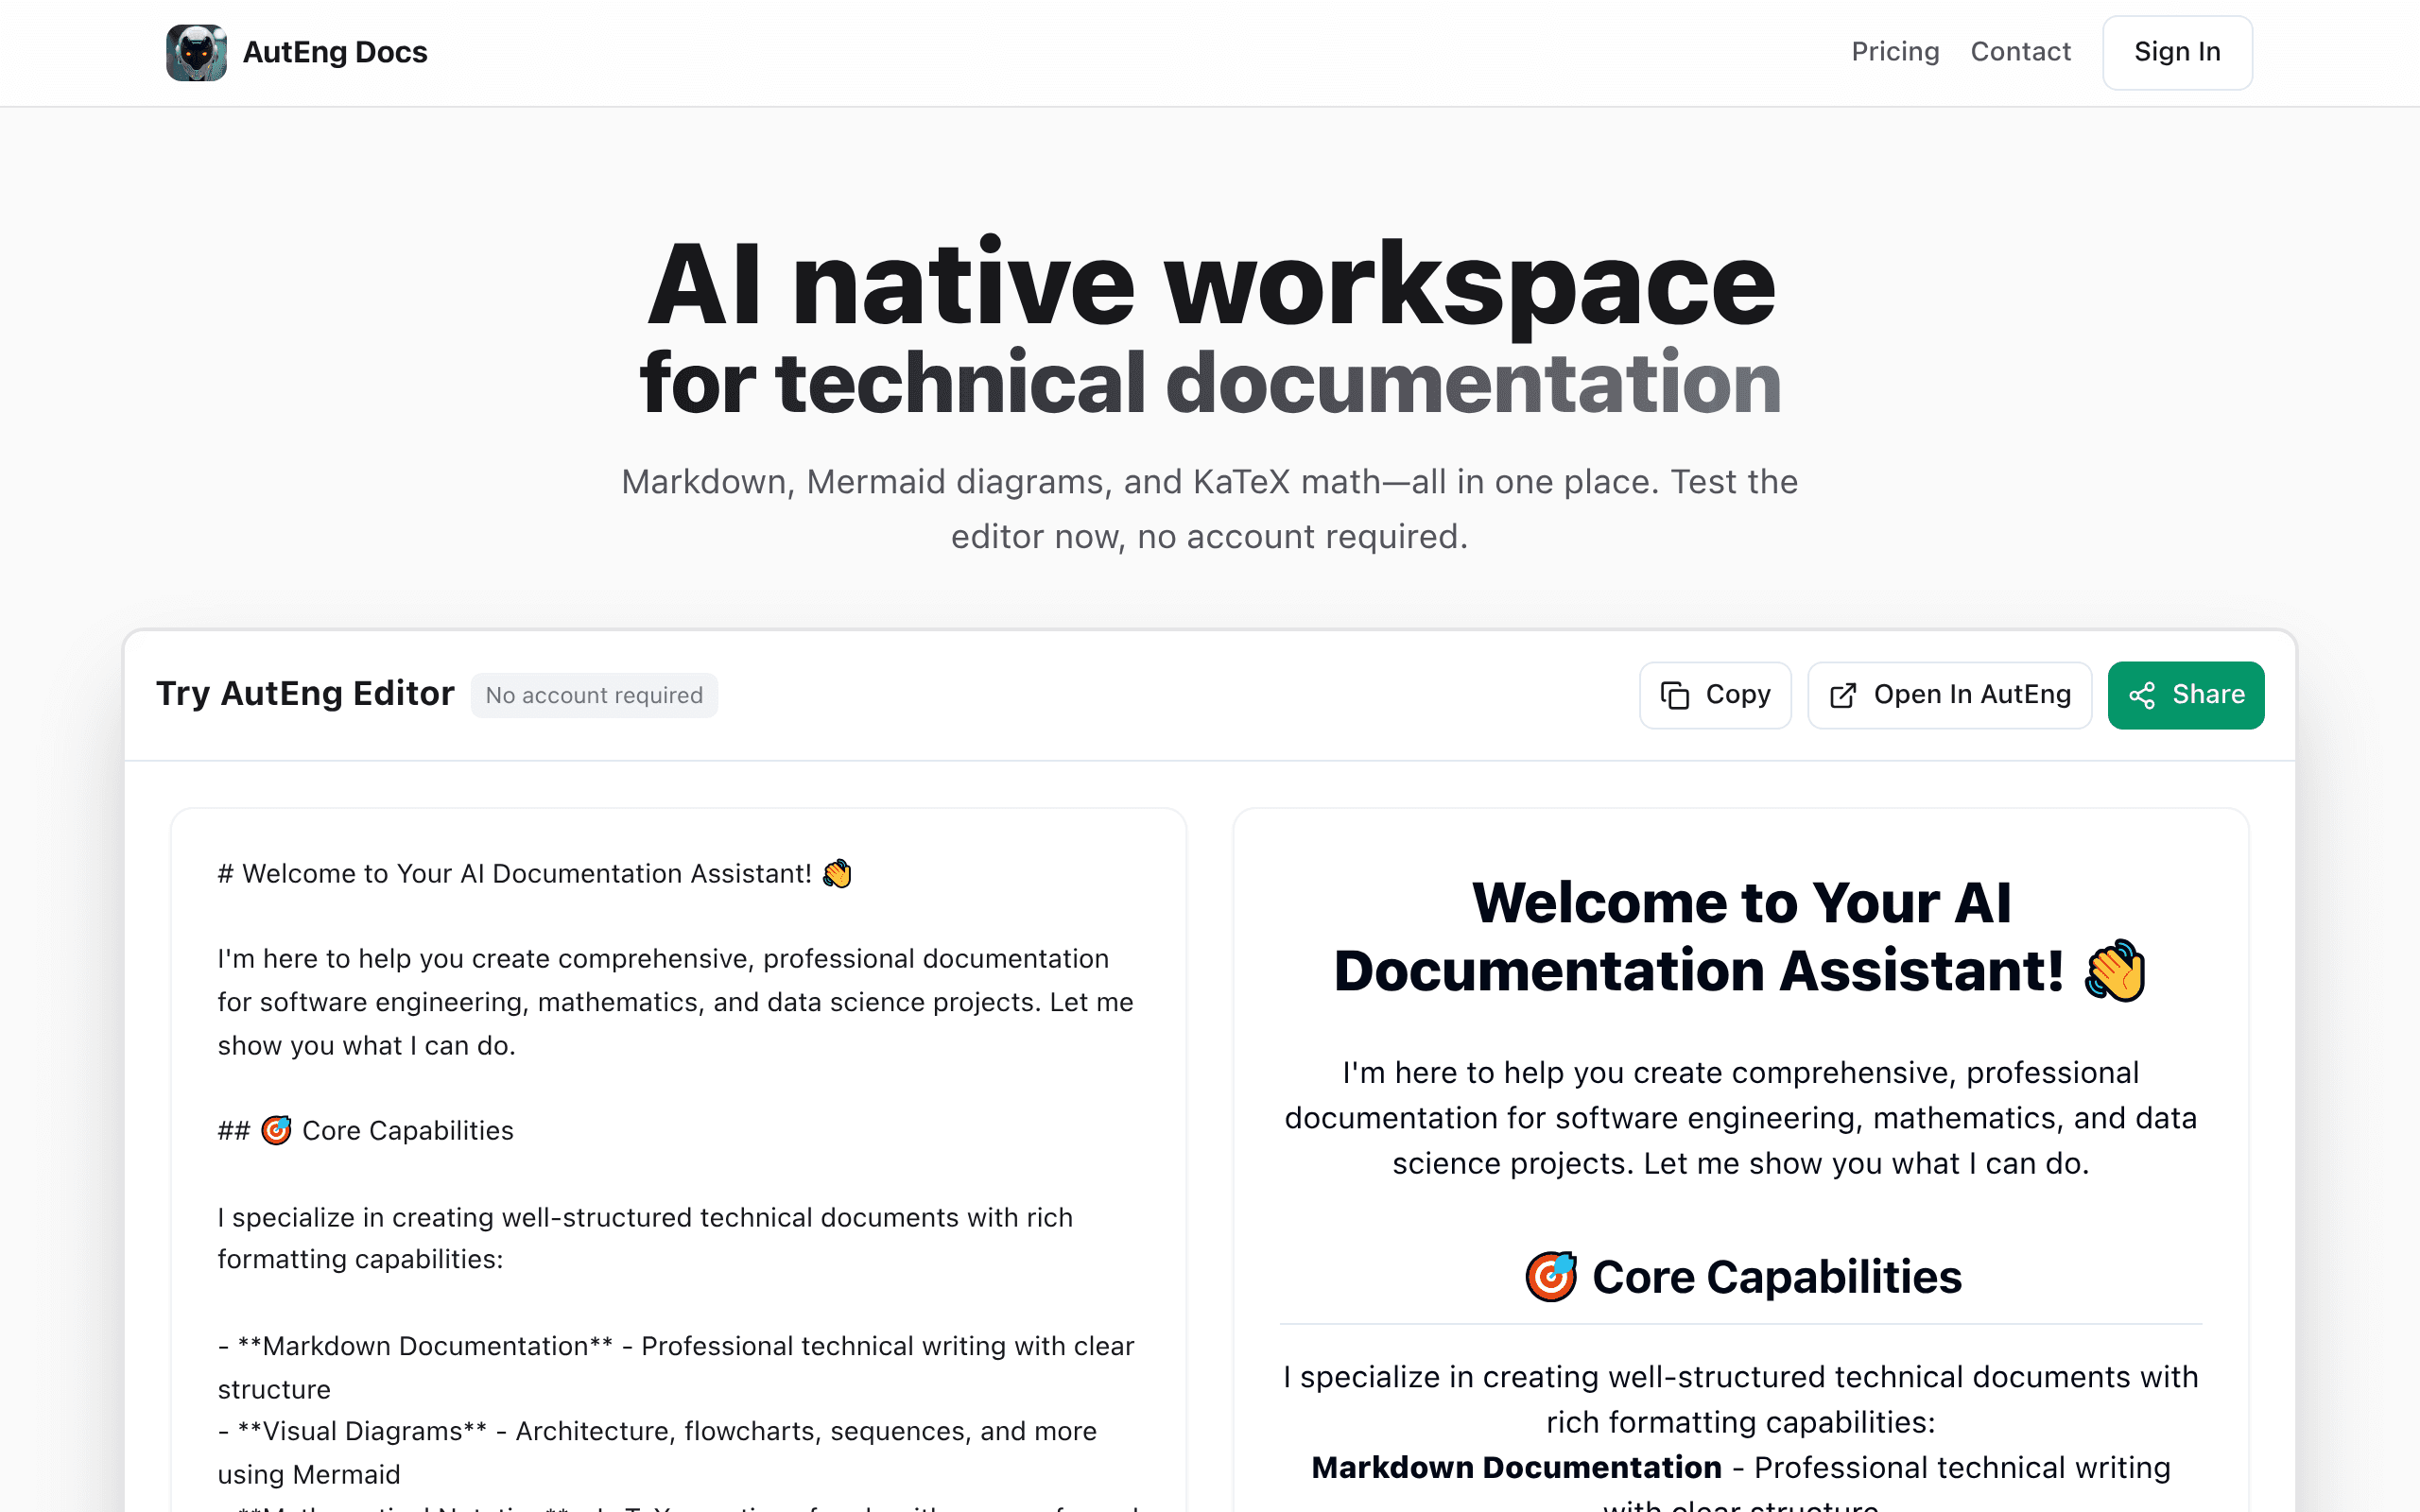Click the rendered 'Welcome to Your AI Documentation Assistant!' heading
Viewport: 2420px width, 1512px height.
pyautogui.click(x=1741, y=937)
